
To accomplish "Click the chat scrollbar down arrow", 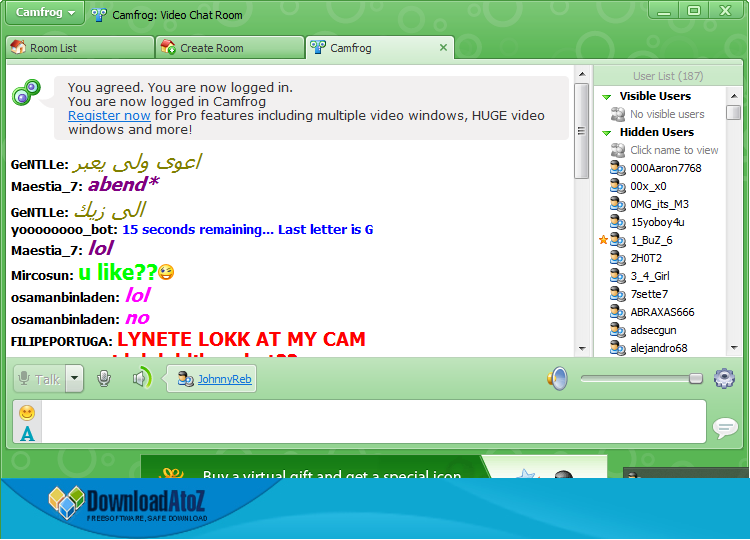I will [582, 349].
